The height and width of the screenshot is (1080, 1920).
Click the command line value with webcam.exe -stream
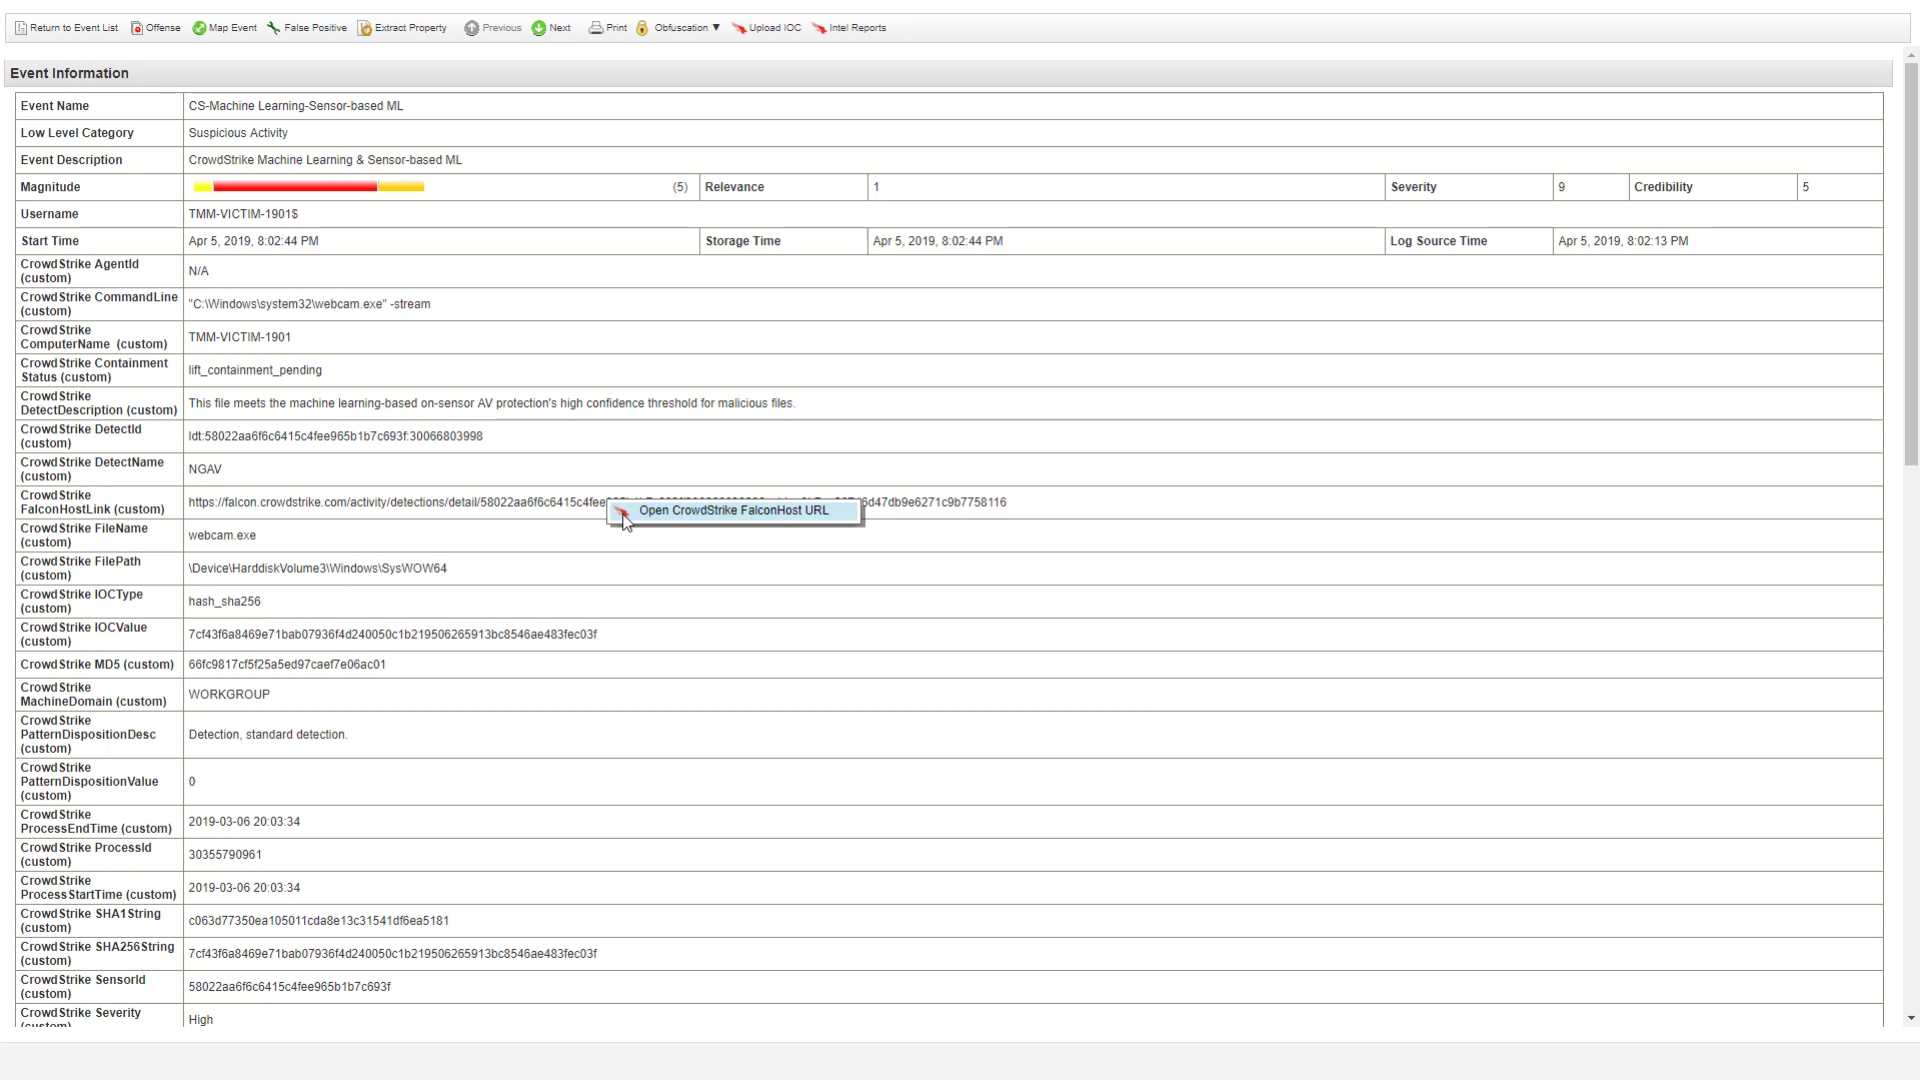[309, 304]
